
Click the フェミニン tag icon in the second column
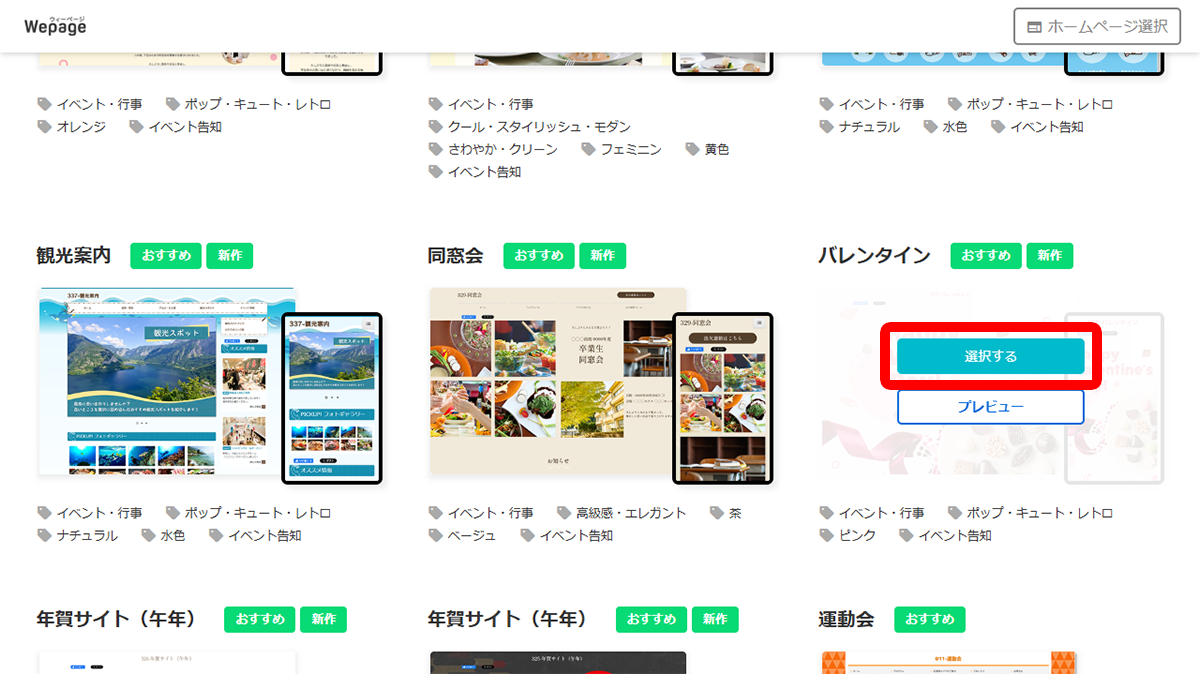click(x=590, y=148)
